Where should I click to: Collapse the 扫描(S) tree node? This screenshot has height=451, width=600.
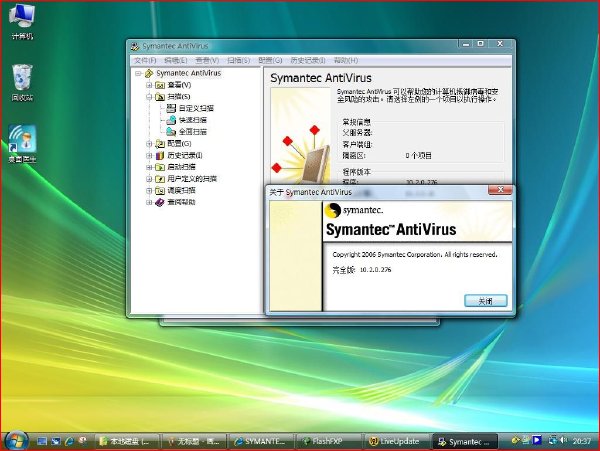(x=149, y=97)
